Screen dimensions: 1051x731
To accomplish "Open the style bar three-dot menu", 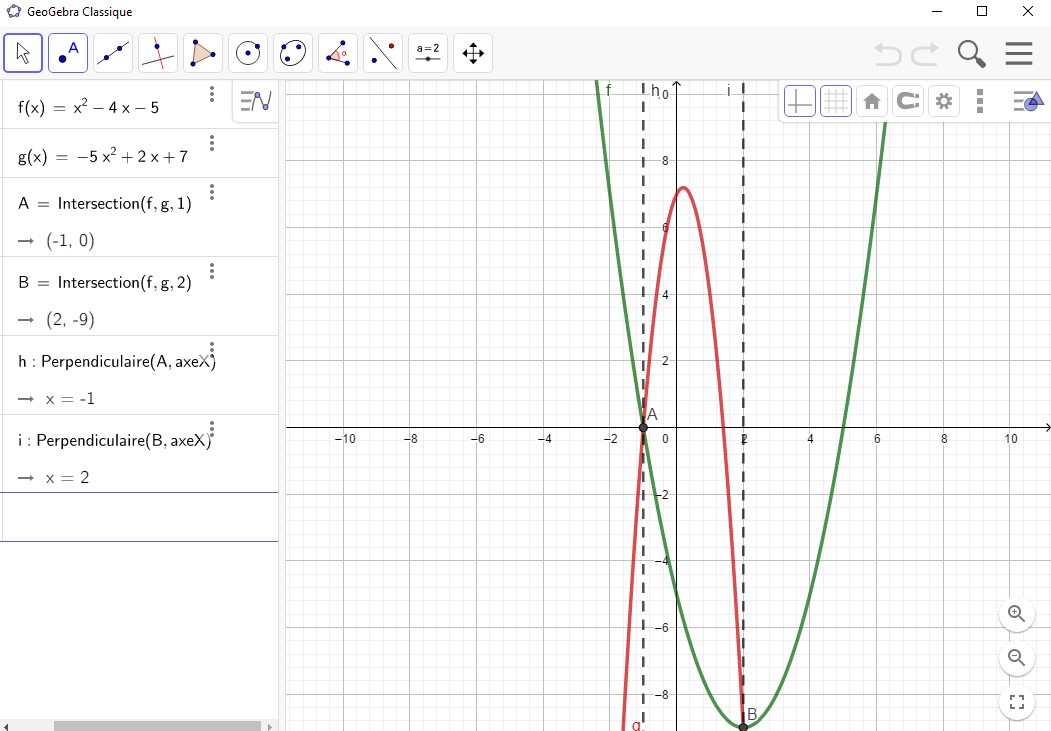I will point(980,101).
